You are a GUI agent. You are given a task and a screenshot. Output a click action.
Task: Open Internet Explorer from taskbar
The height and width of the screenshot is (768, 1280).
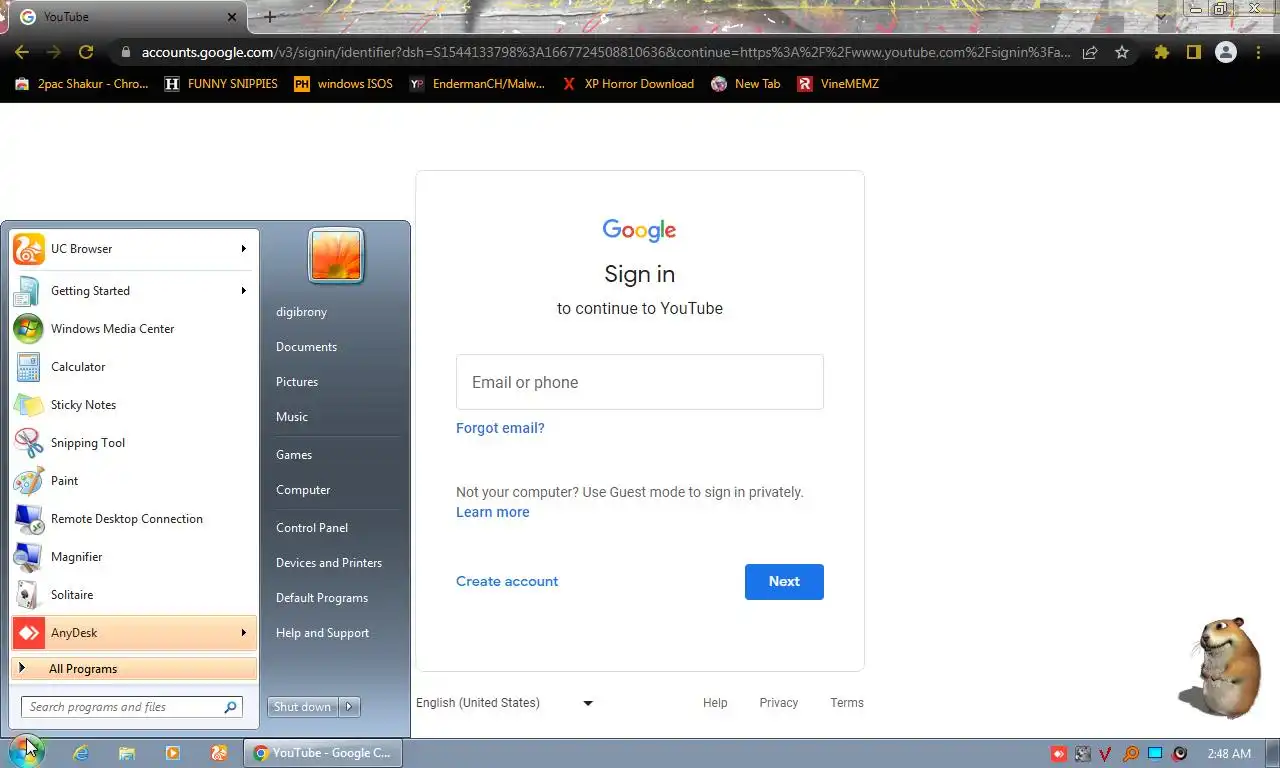click(81, 753)
